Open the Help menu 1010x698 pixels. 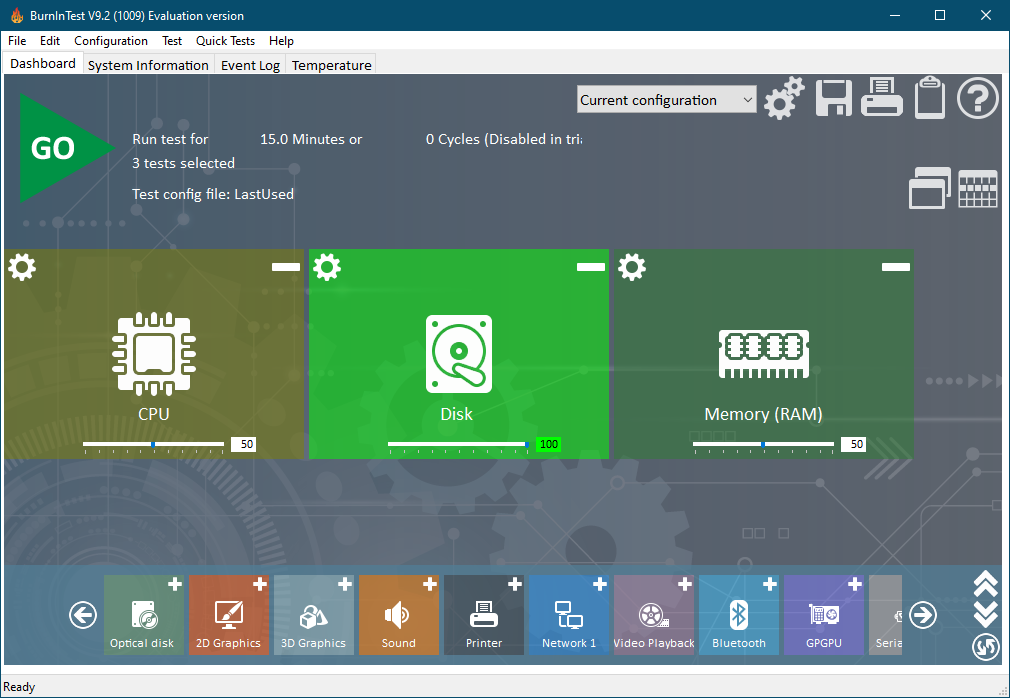(281, 41)
